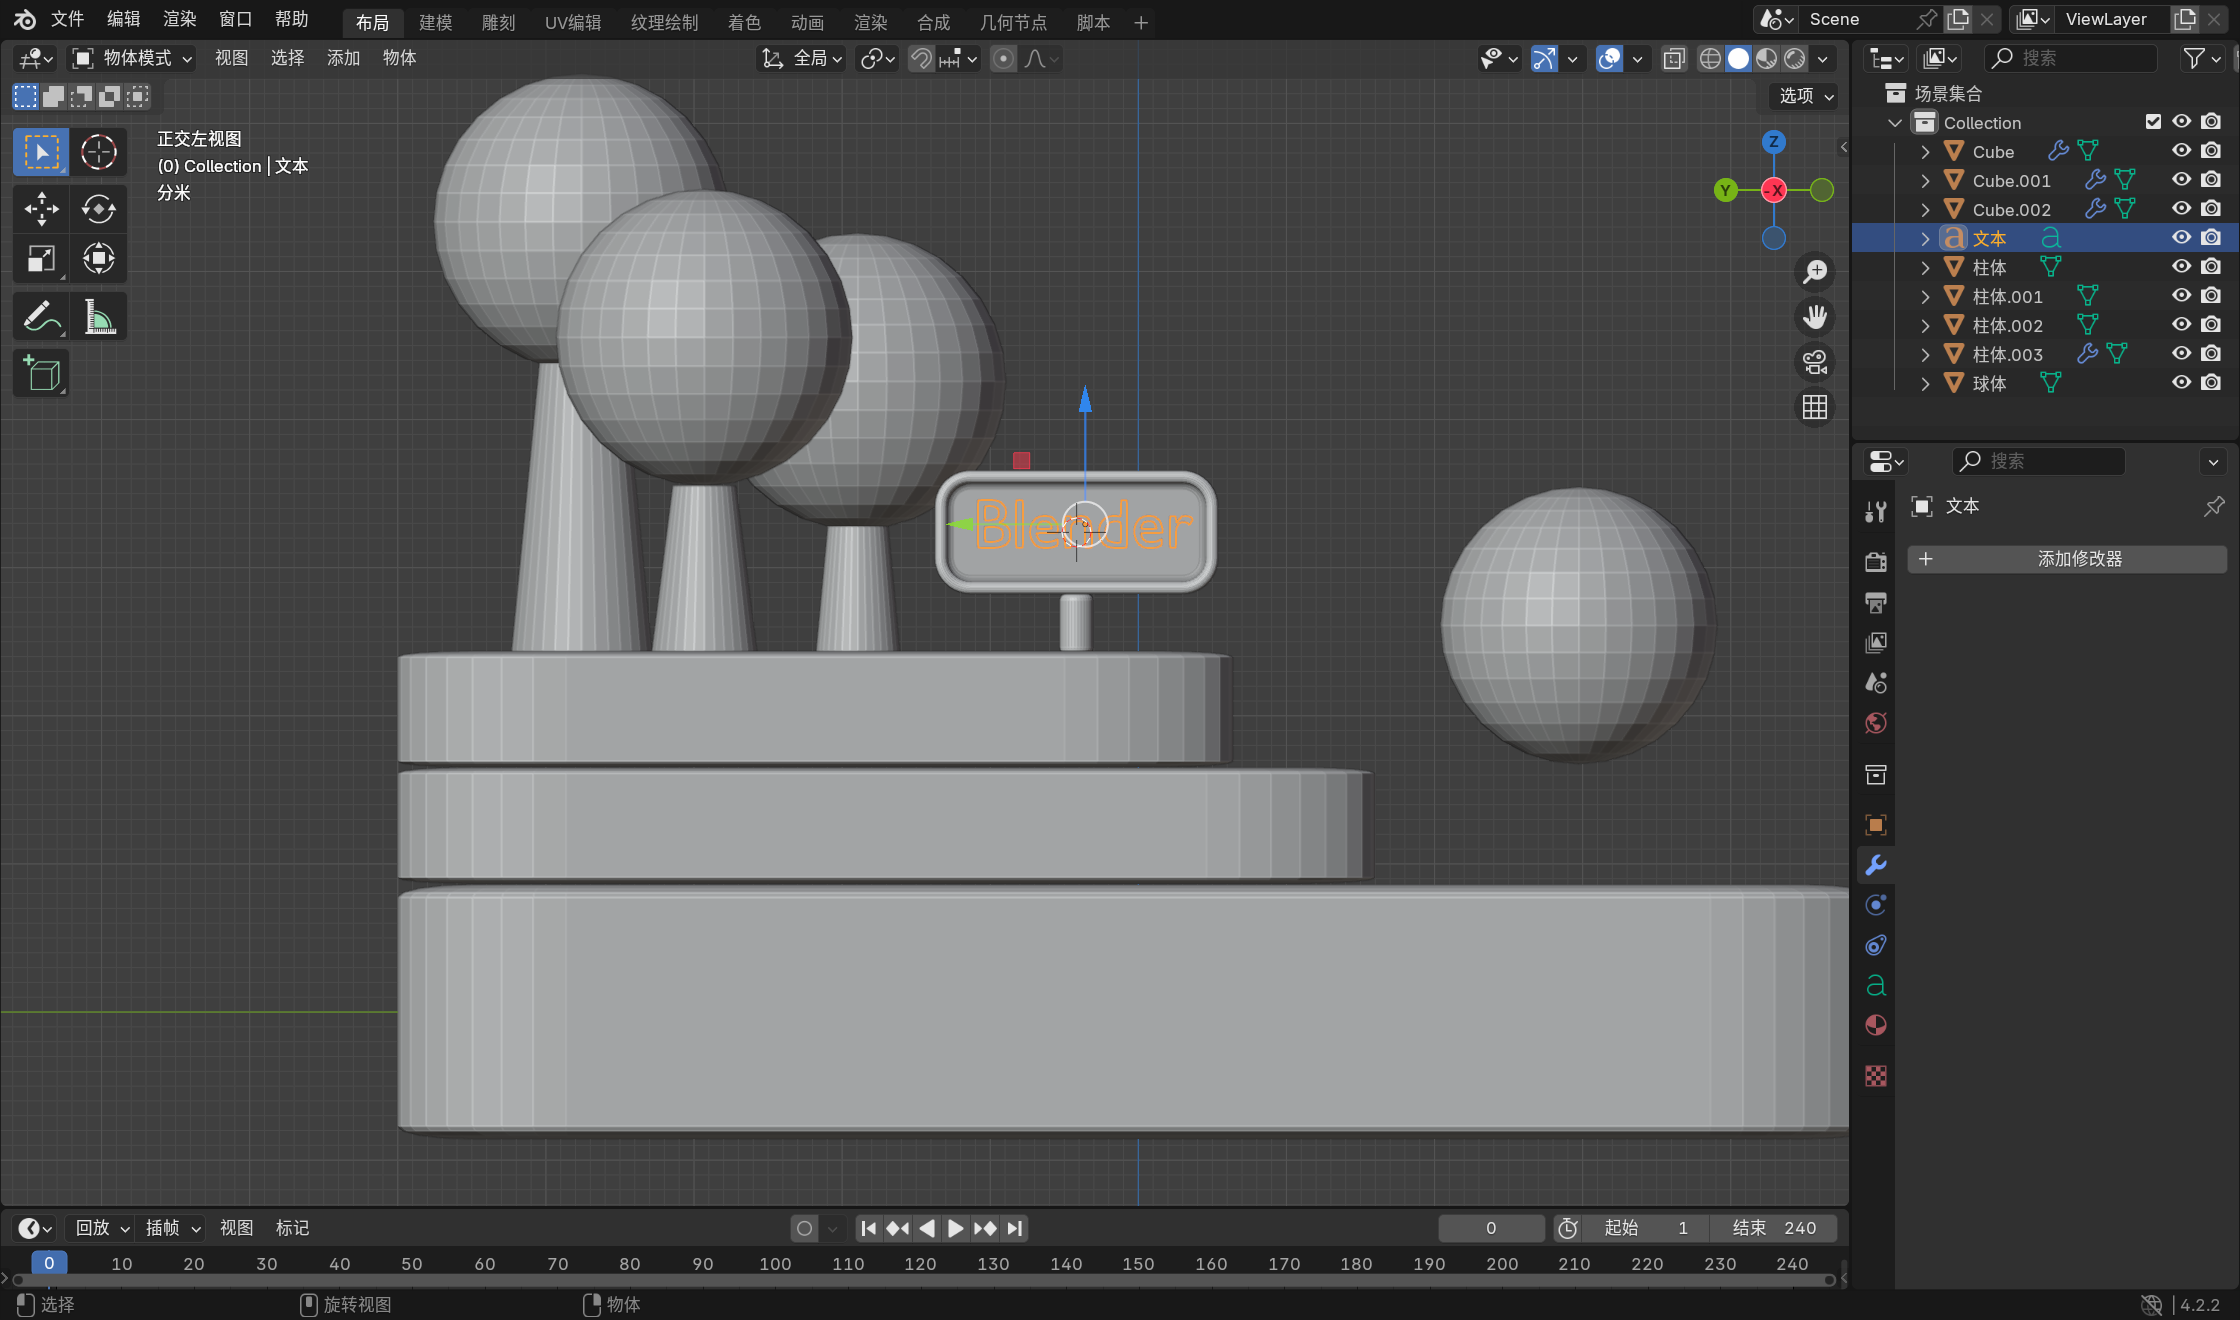Hide Cube.001 in viewport

point(2181,180)
